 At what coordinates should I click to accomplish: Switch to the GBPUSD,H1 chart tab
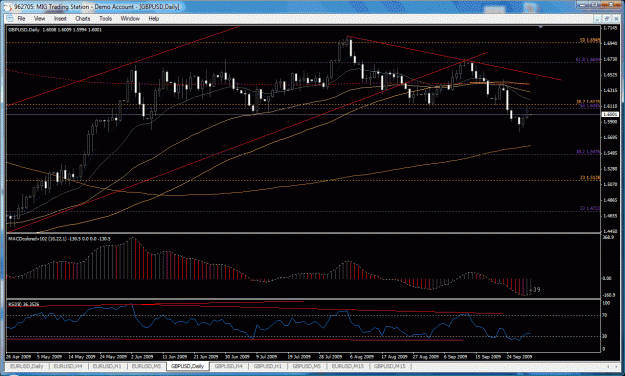tap(267, 366)
